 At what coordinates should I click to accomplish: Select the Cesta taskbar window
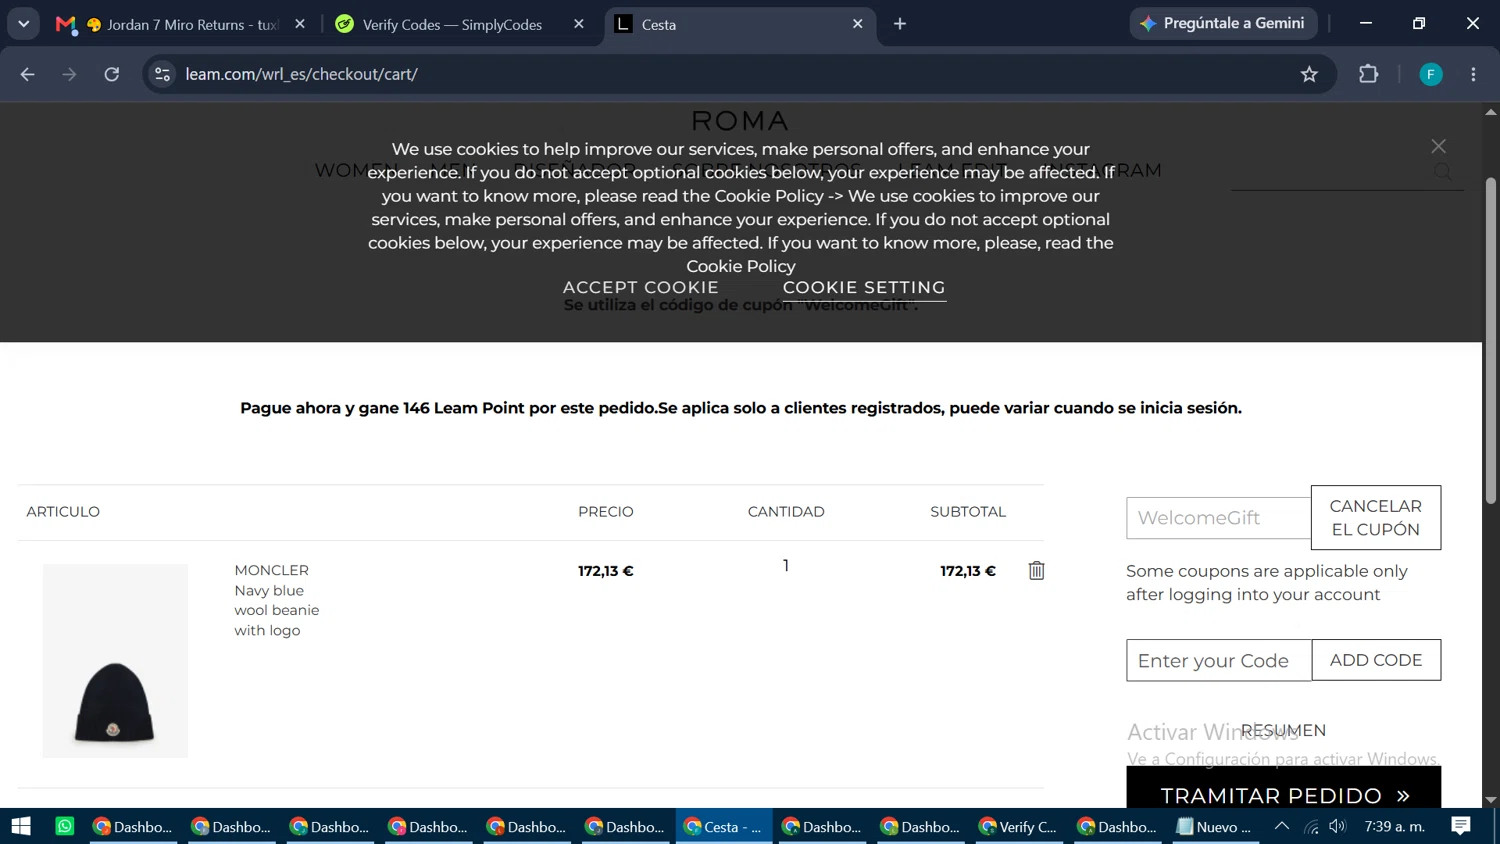click(x=723, y=826)
